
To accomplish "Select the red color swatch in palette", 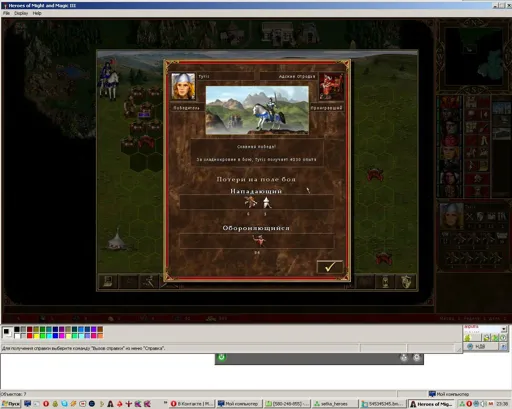I will pyautogui.click(x=30, y=336).
